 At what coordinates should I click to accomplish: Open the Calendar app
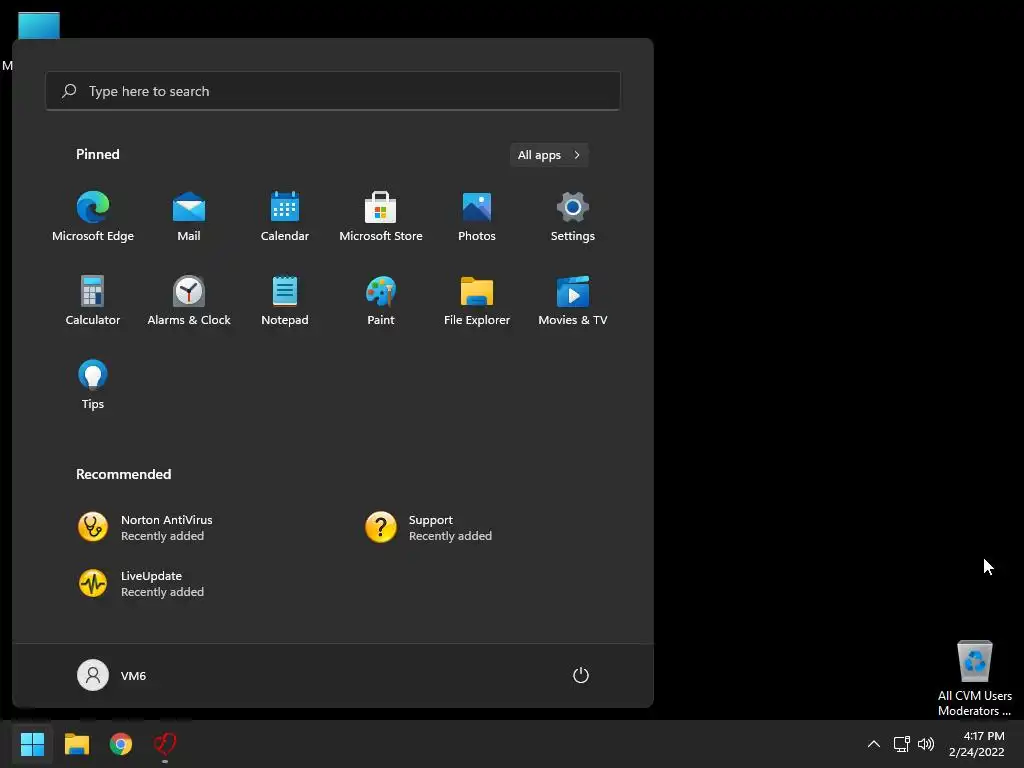pos(285,217)
